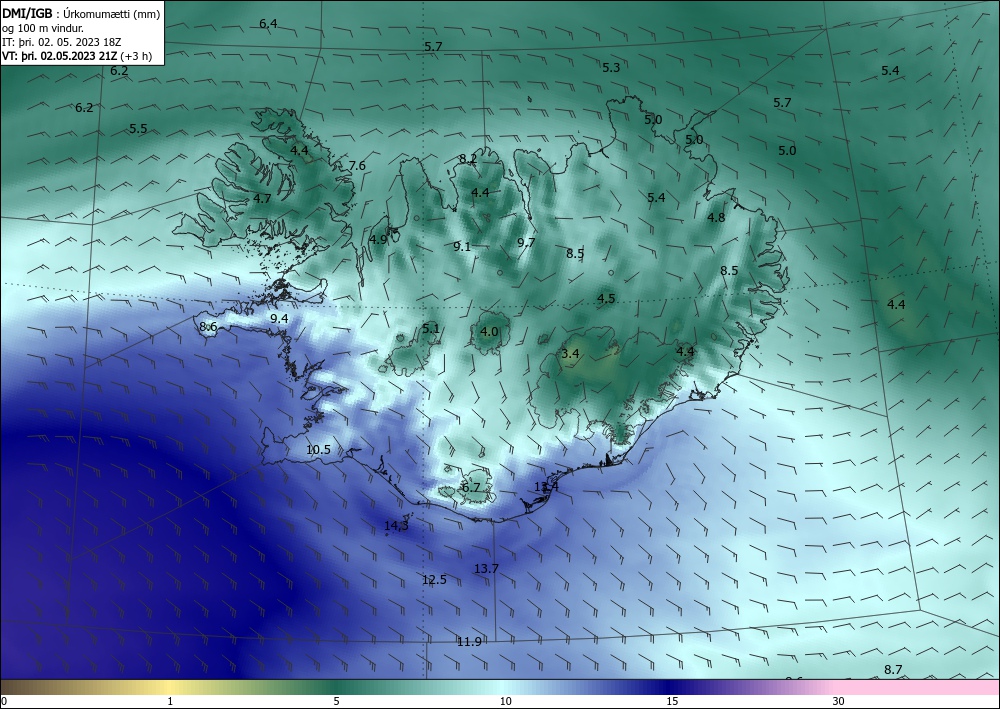Click the 13.7 value over the ocean

coord(487,569)
